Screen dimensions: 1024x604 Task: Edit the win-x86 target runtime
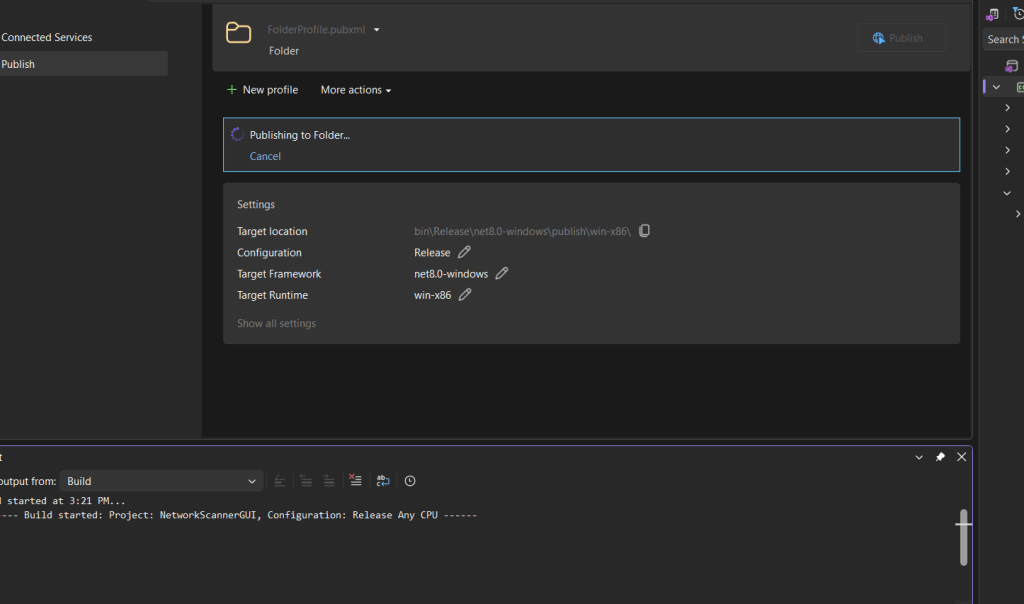point(465,295)
